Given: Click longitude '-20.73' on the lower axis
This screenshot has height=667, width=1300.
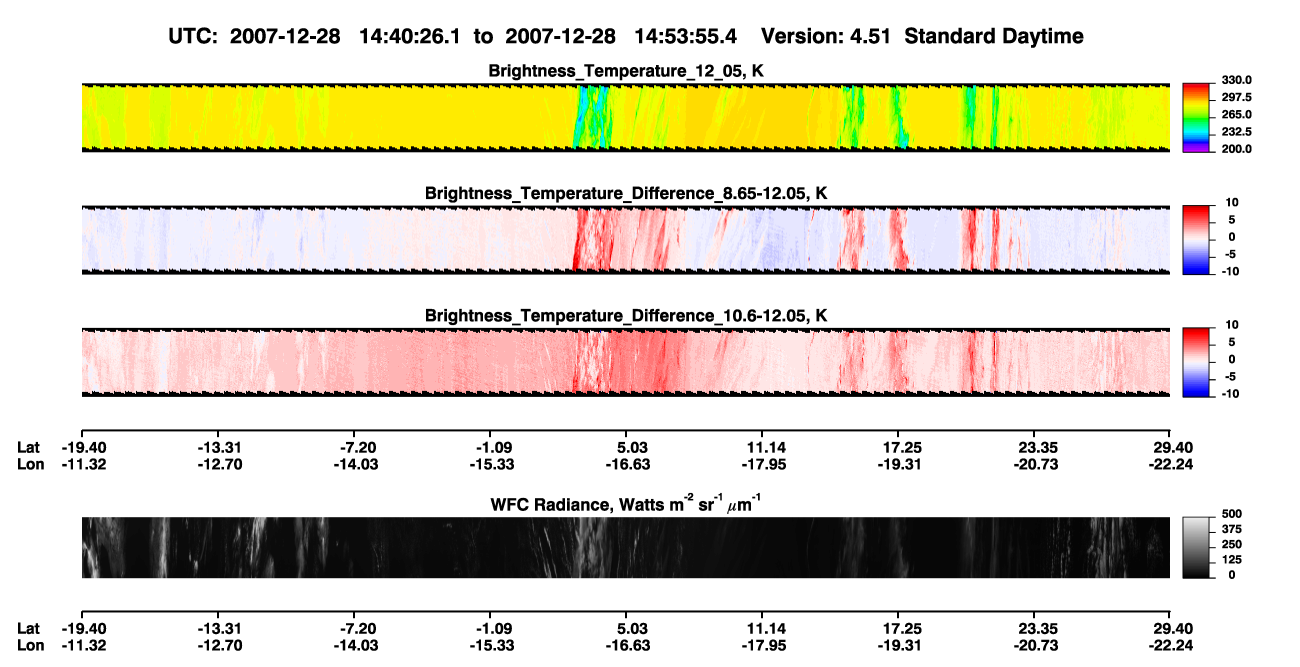Looking at the screenshot, I should point(1035,645).
